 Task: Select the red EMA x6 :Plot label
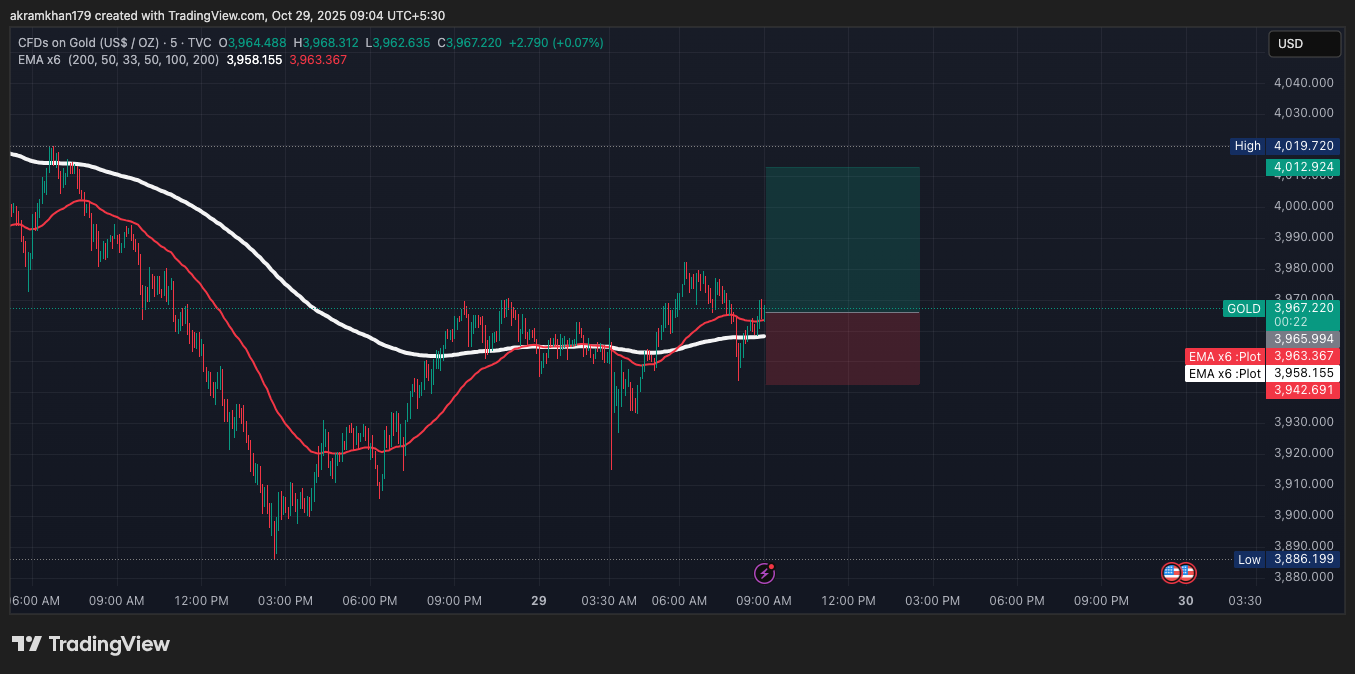pyautogui.click(x=1224, y=356)
